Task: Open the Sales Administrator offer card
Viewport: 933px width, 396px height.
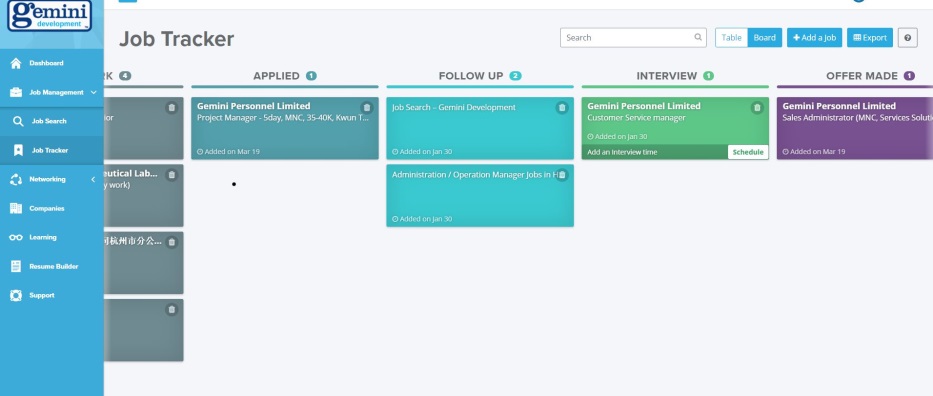Action: point(854,128)
